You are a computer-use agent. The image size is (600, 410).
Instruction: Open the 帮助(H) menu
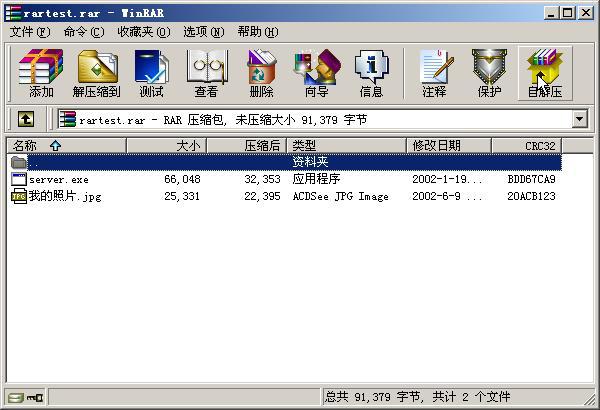point(258,32)
